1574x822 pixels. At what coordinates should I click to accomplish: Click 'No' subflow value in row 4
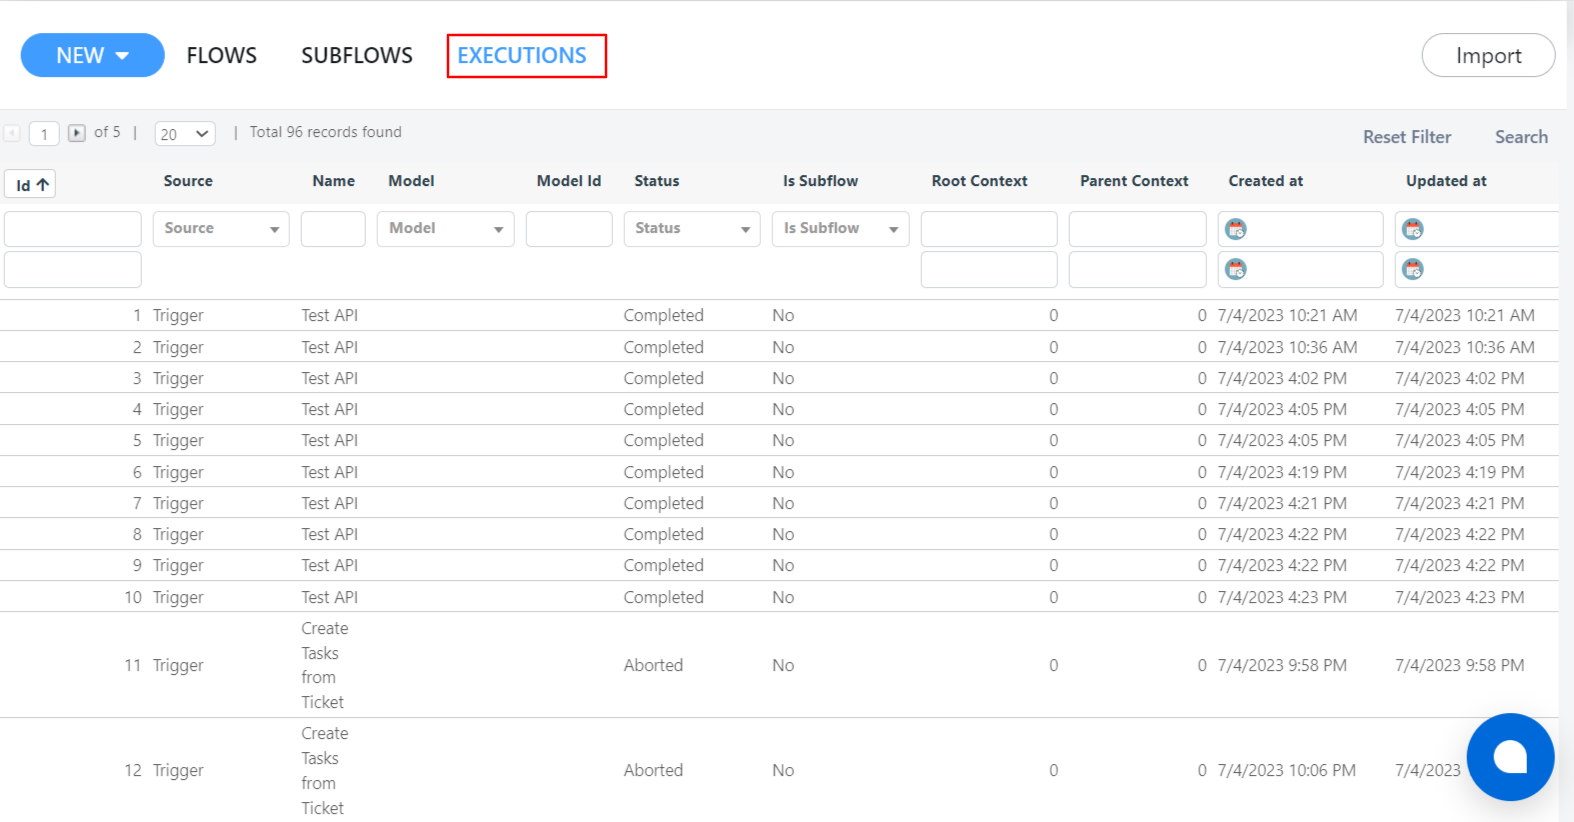tap(783, 409)
